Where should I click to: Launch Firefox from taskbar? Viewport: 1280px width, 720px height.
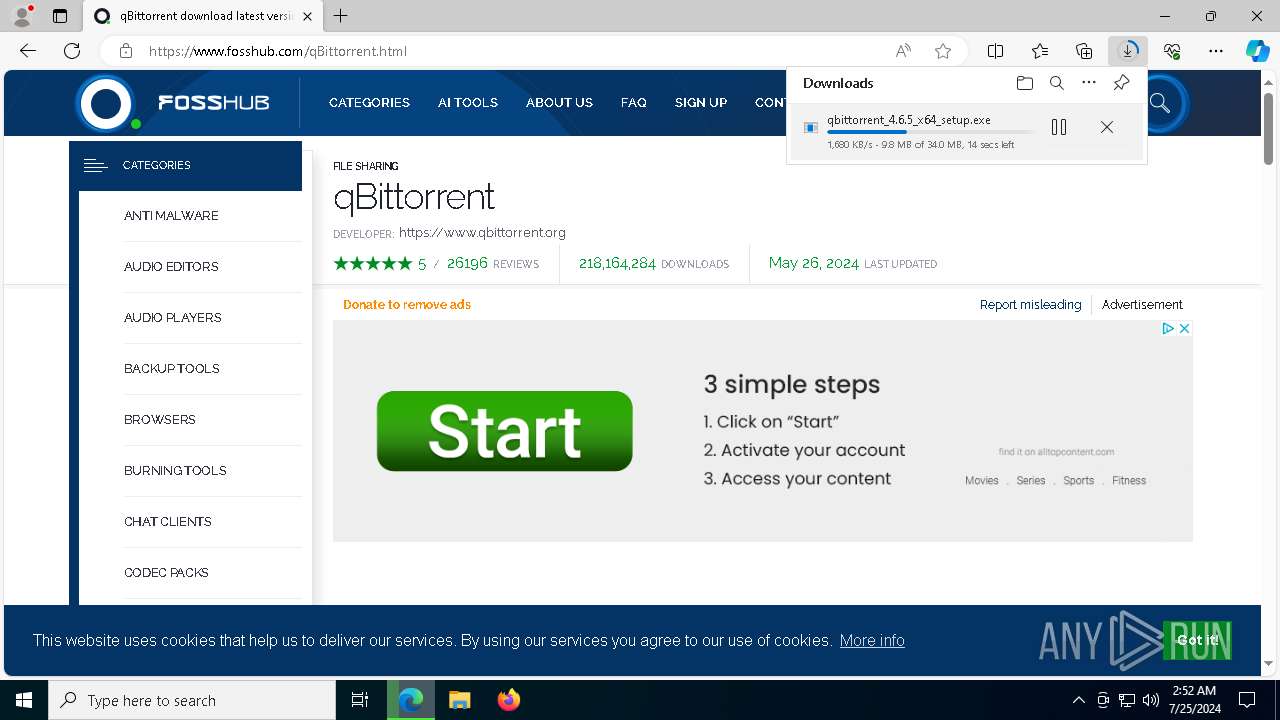point(508,700)
